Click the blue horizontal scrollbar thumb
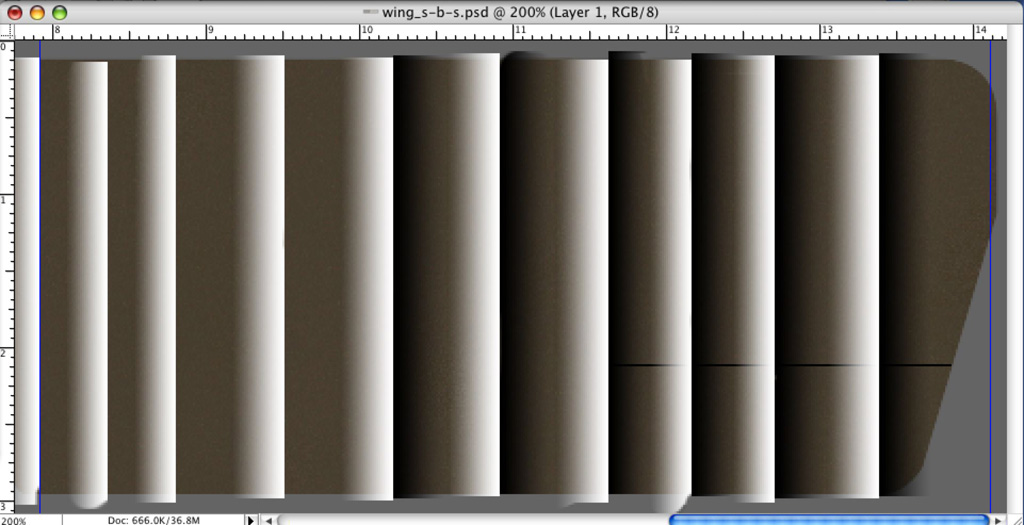Screen dimensions: 1024x525 click(829, 520)
